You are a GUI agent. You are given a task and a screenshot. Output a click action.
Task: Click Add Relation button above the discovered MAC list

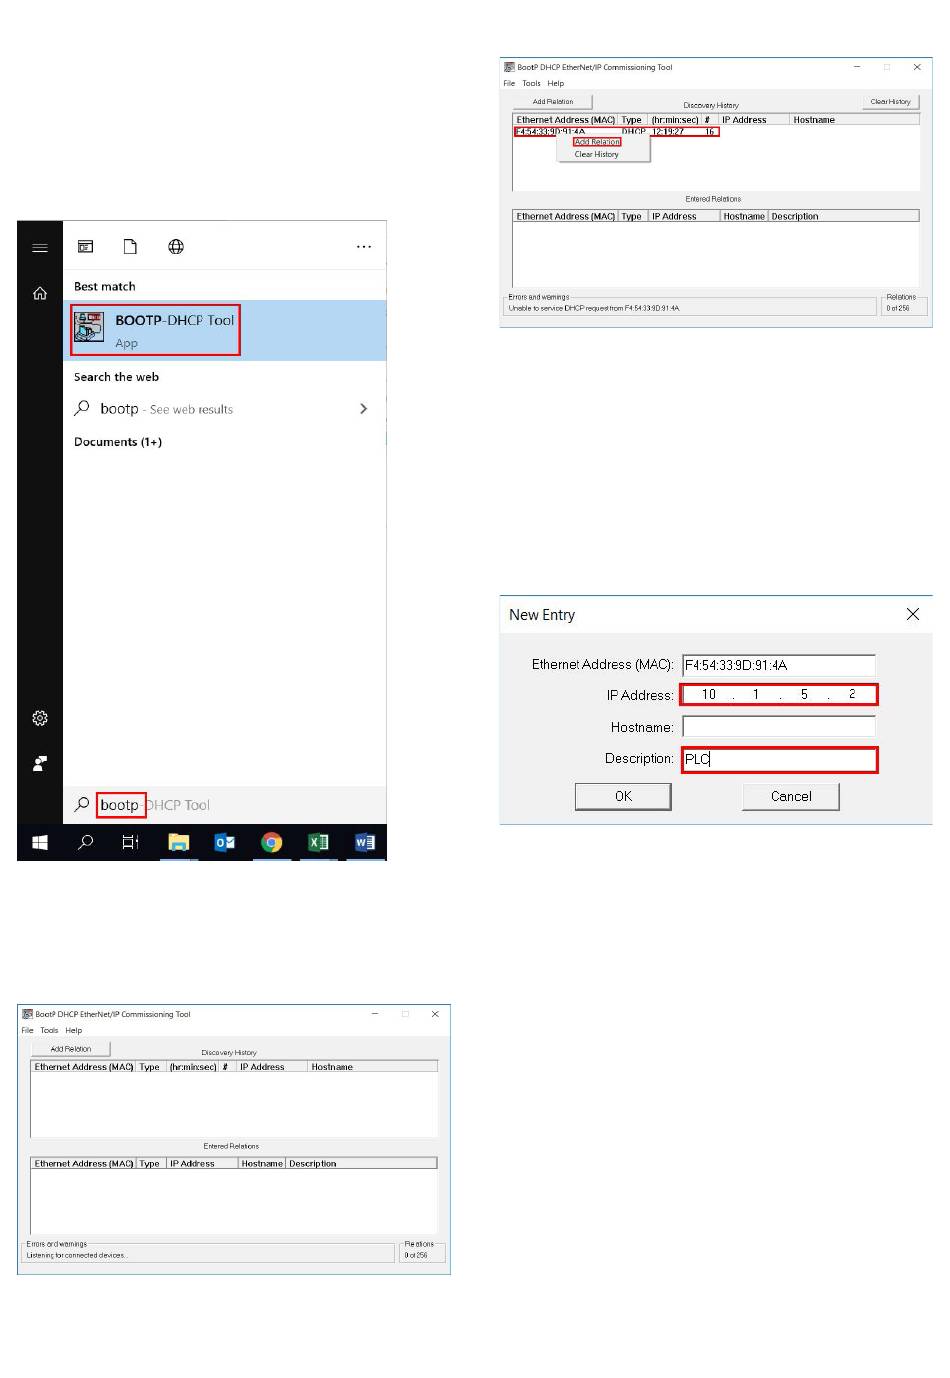pyautogui.click(x=553, y=102)
